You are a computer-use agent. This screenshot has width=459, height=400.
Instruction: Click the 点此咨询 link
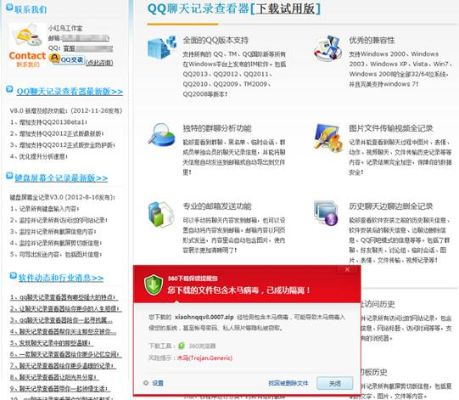(100, 63)
